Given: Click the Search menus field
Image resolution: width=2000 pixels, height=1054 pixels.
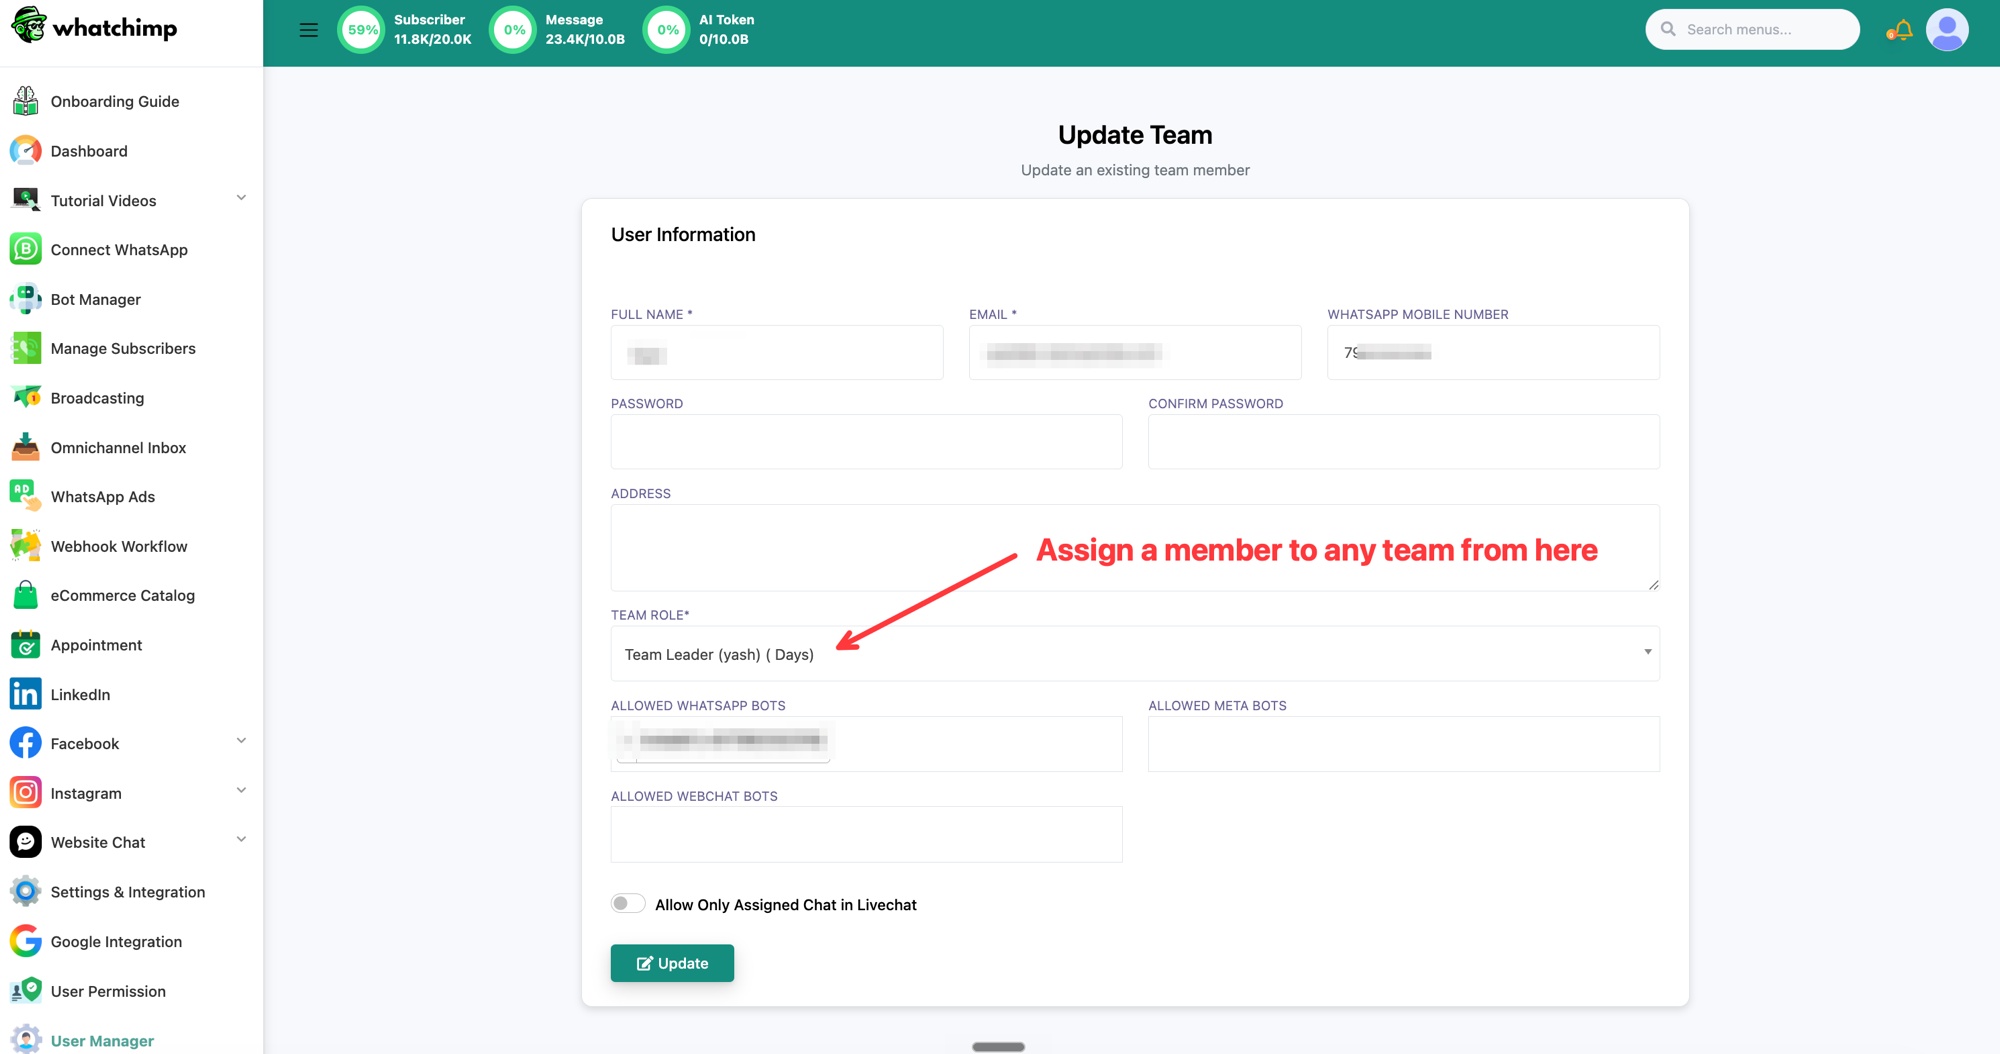Looking at the screenshot, I should coord(1752,29).
